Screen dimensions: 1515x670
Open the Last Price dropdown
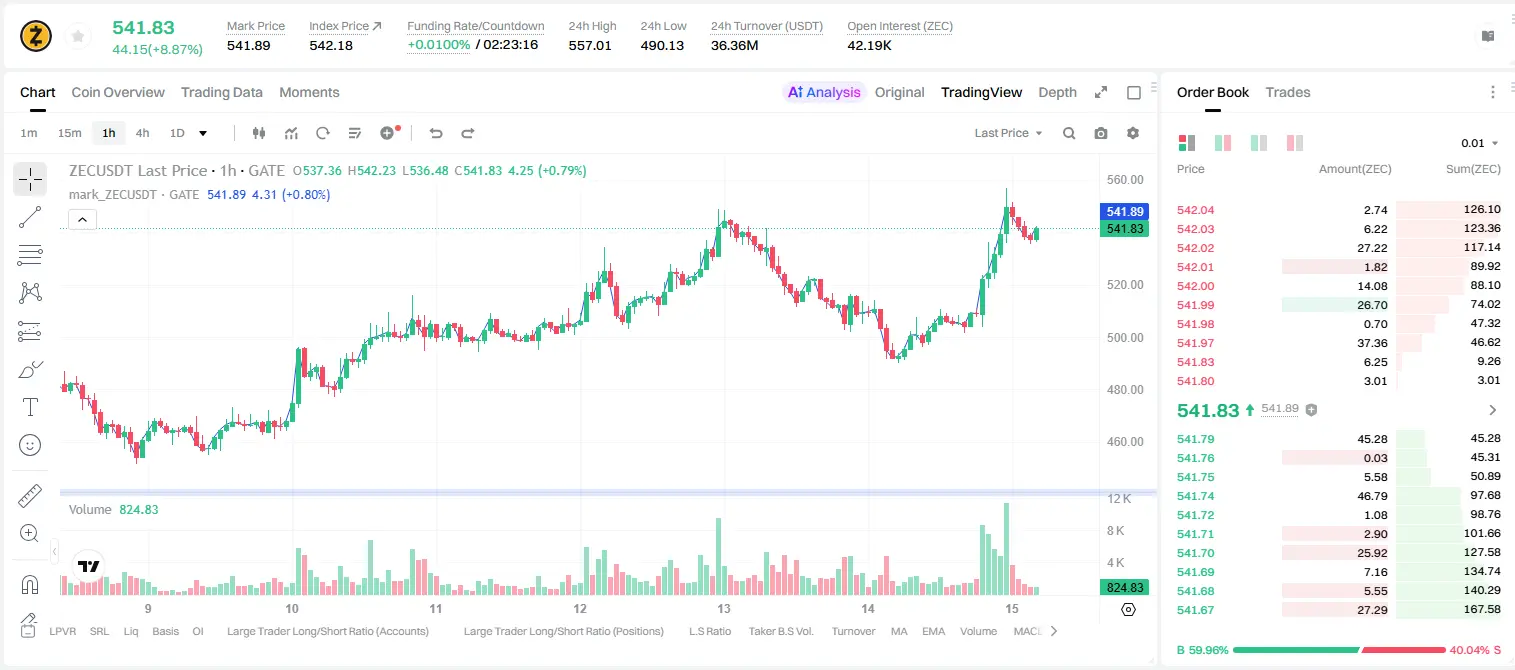[x=1008, y=133]
